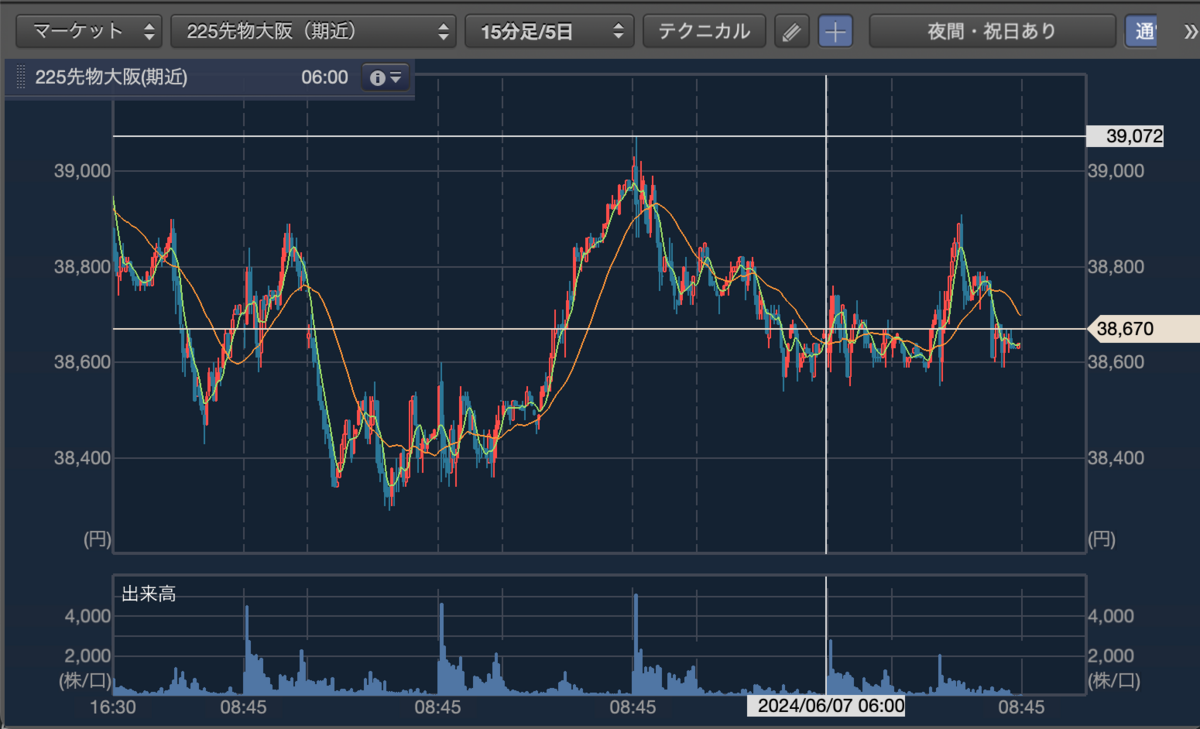Click the left axis 38,600 value
Image resolution: width=1200 pixels, height=729 pixels.
click(x=81, y=362)
